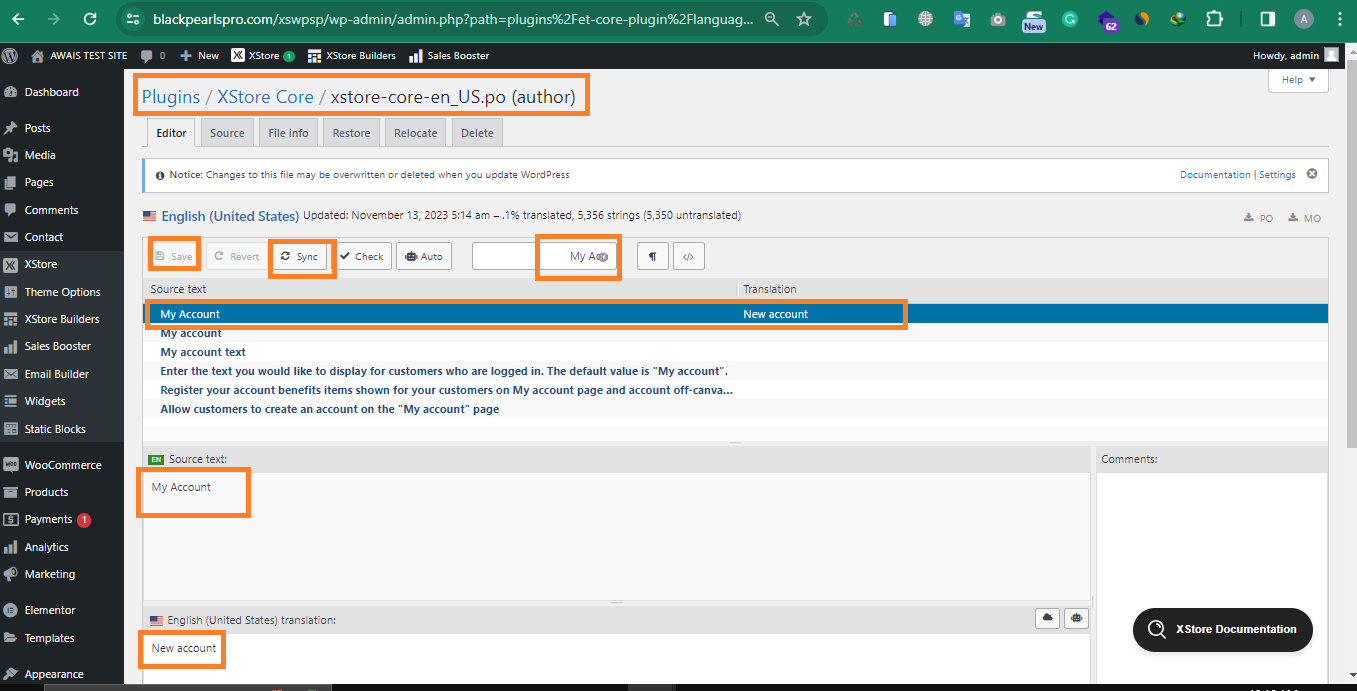This screenshot has height=691, width=1357.
Task: Bookmark this page with star icon
Action: pyautogui.click(x=804, y=19)
